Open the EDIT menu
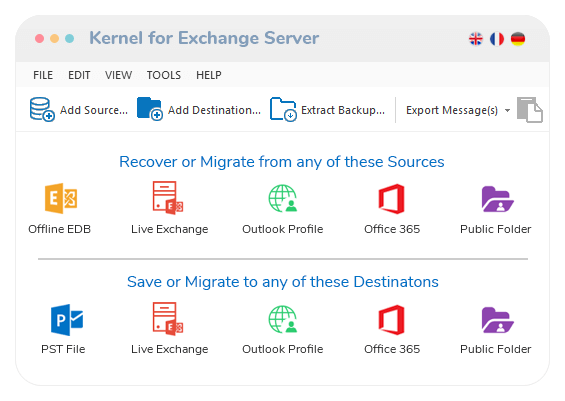Image resolution: width=565 pixels, height=401 pixels. tap(79, 75)
